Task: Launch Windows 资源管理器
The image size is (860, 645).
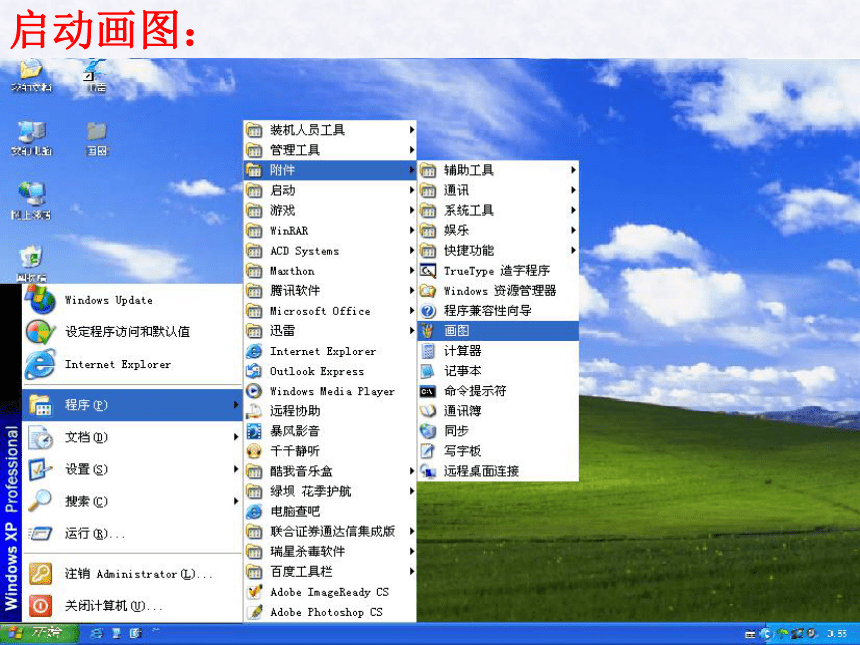Action: click(498, 291)
